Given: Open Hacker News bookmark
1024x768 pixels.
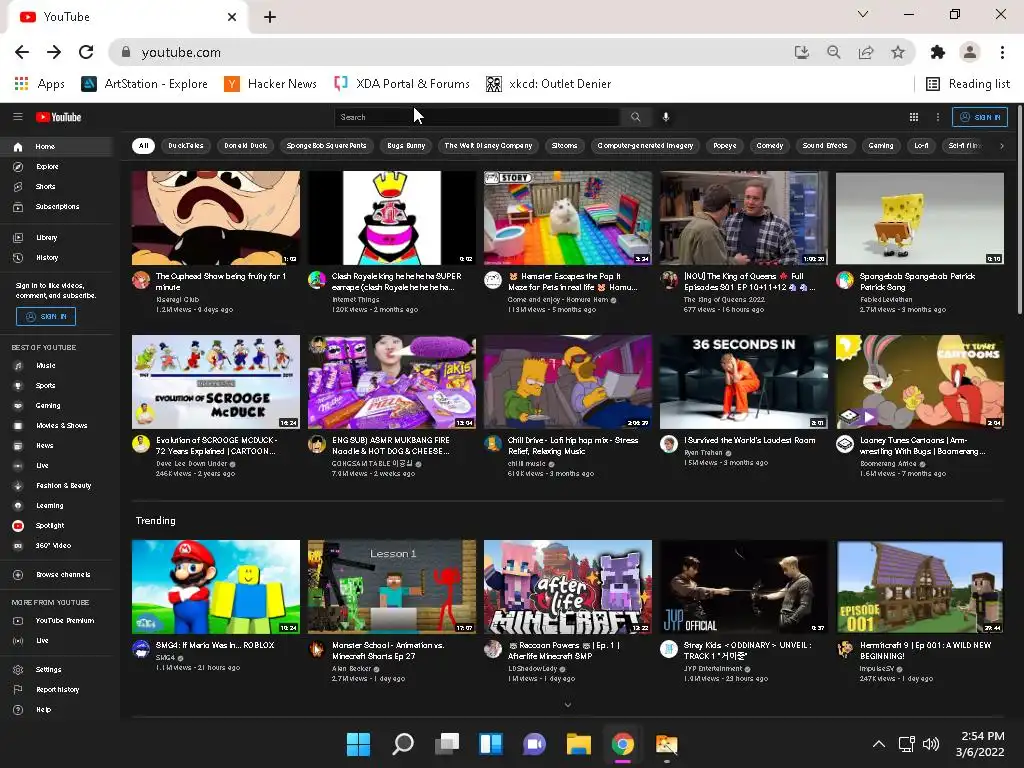Looking at the screenshot, I should [x=270, y=84].
